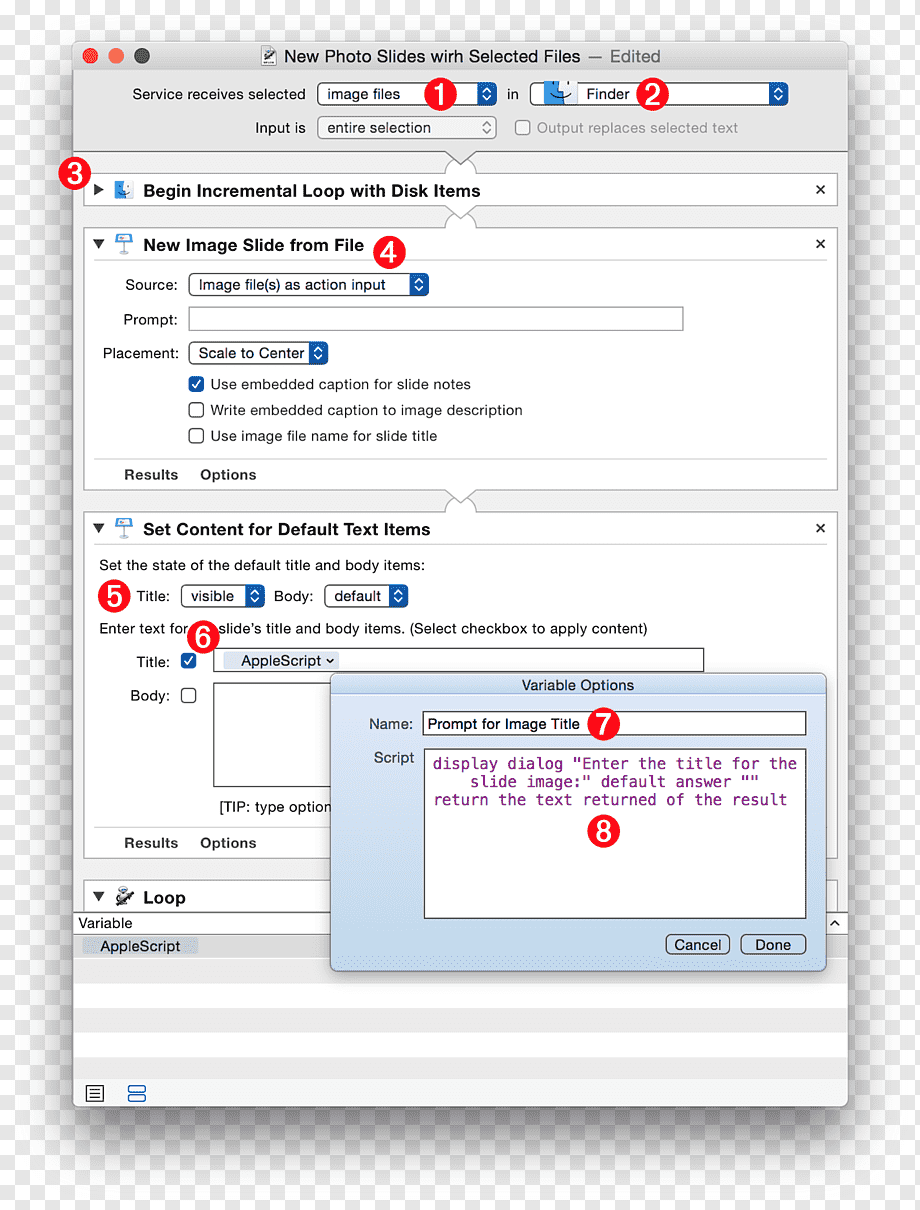The height and width of the screenshot is (1210, 920).
Task: Show the variables view with the blue bottom icon
Action: tap(137, 1093)
